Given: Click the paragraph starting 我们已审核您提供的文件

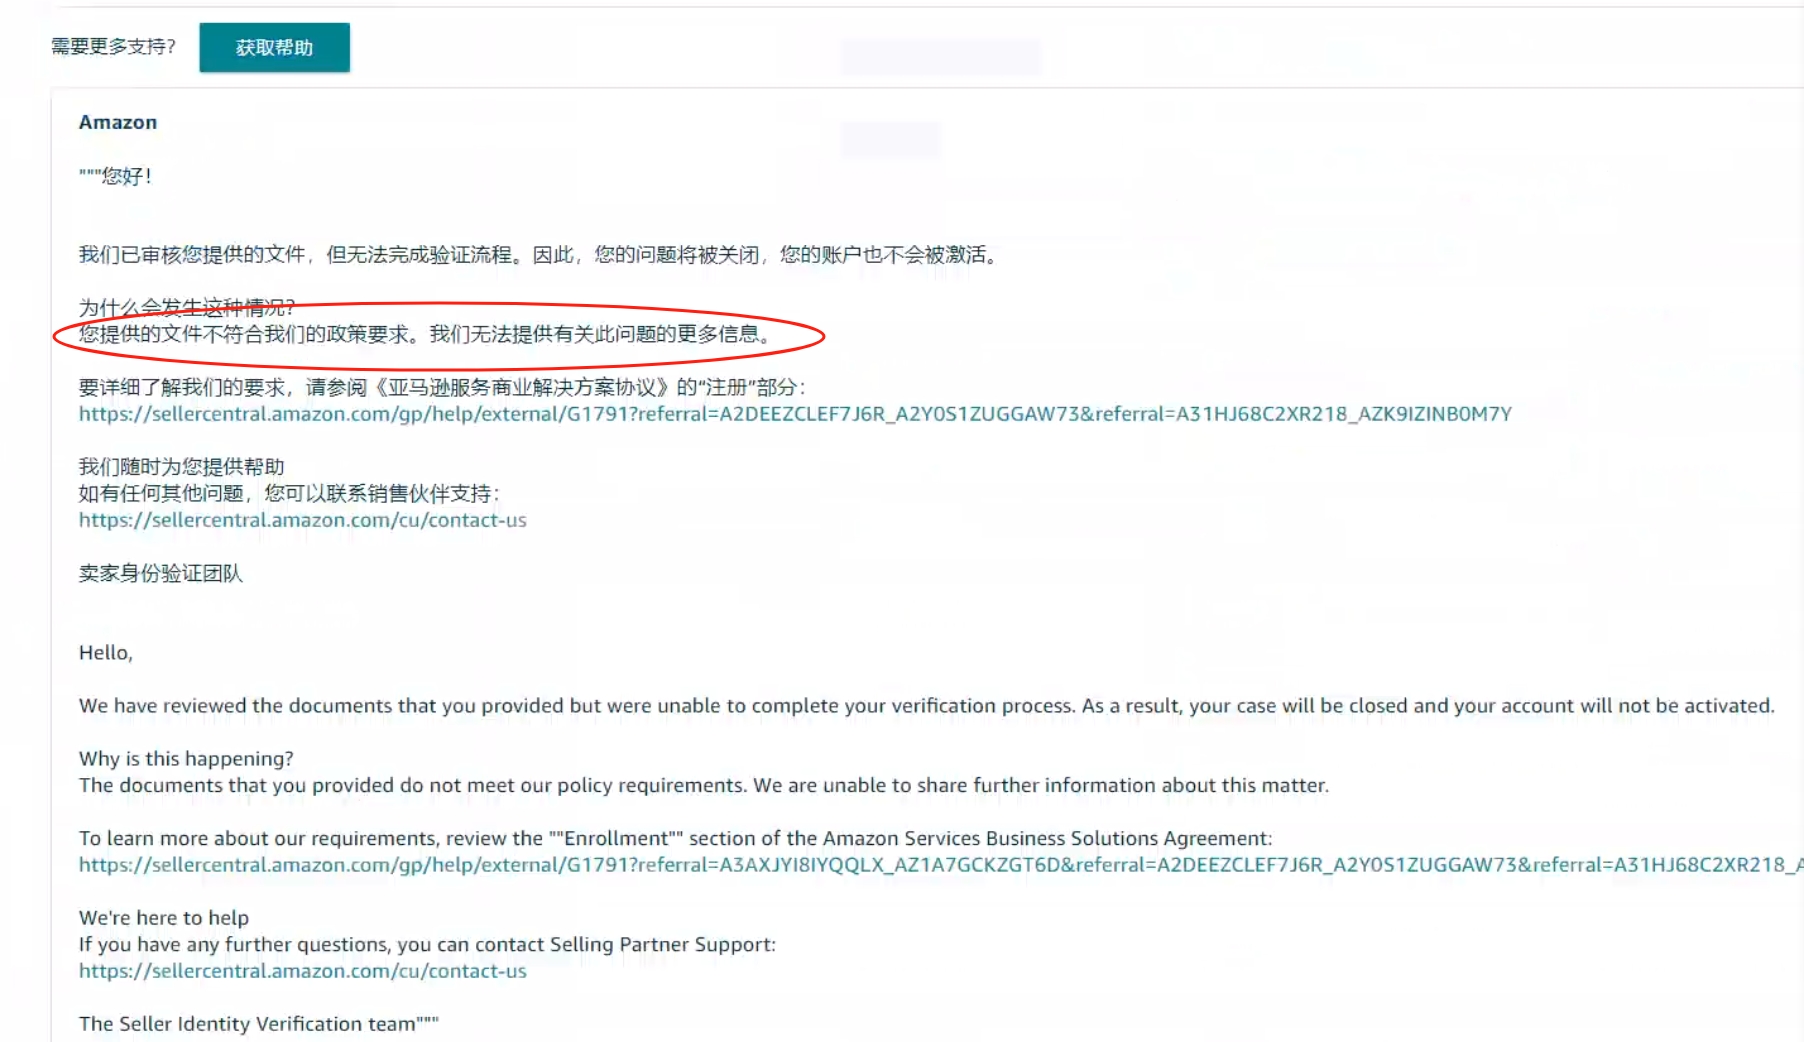Looking at the screenshot, I should pyautogui.click(x=538, y=255).
